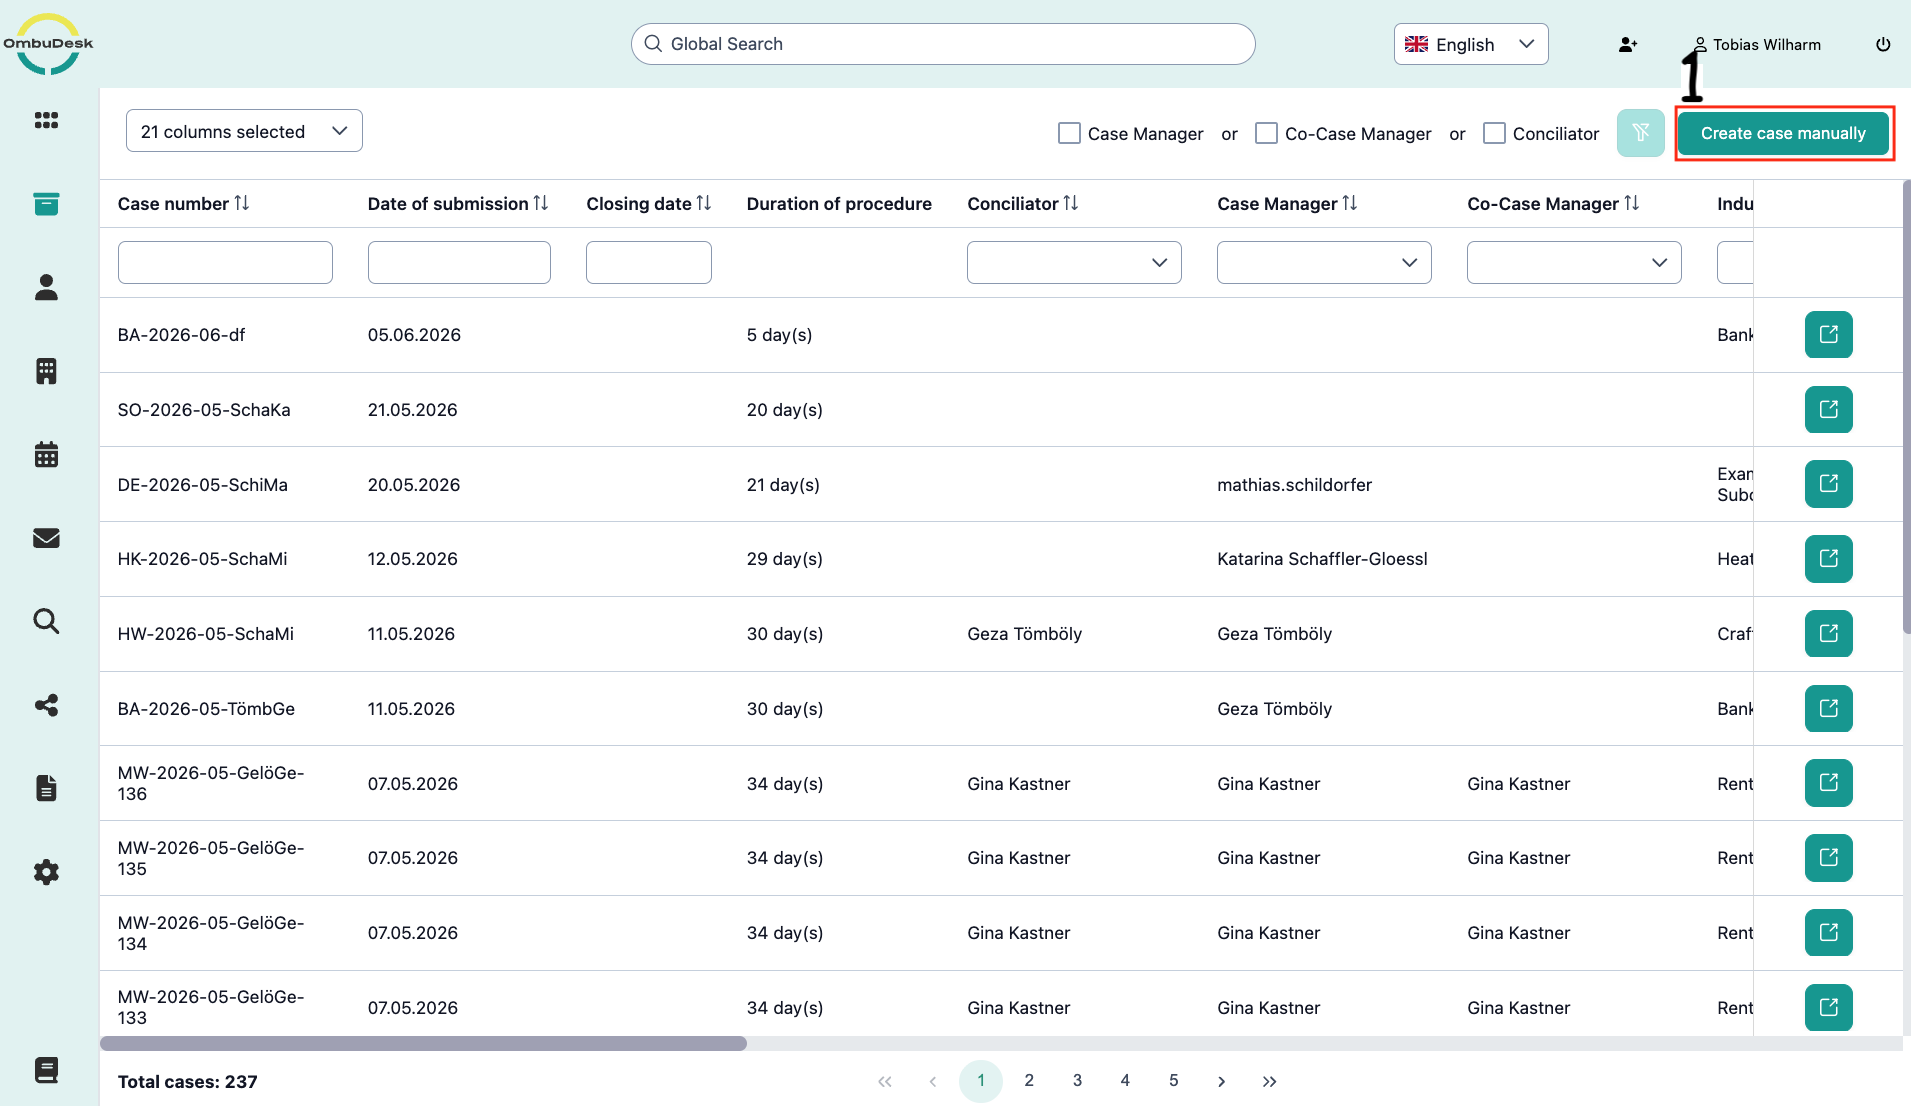Open the search magnifier icon in sidebar
Image resolution: width=1911 pixels, height=1106 pixels.
click(x=46, y=621)
